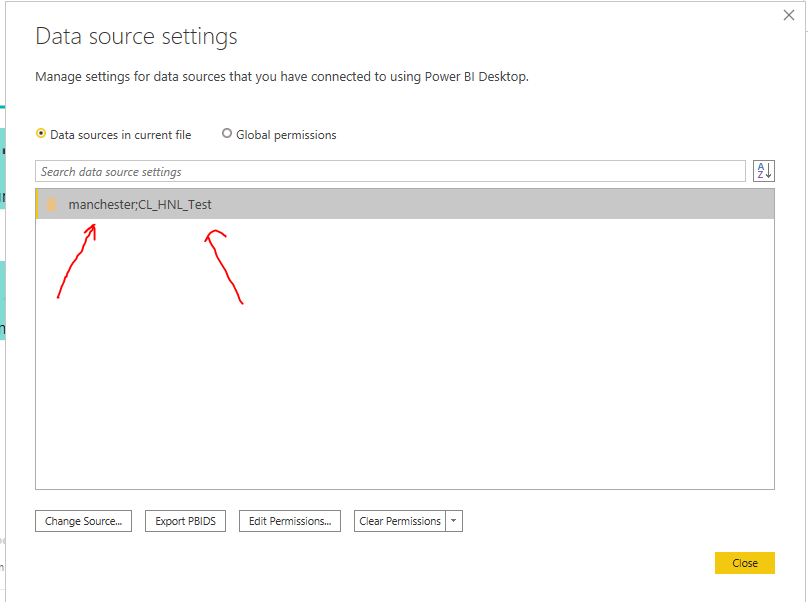Select manchester;CL_HNL_Test data source entry
This screenshot has width=808, height=602.
pyautogui.click(x=405, y=204)
